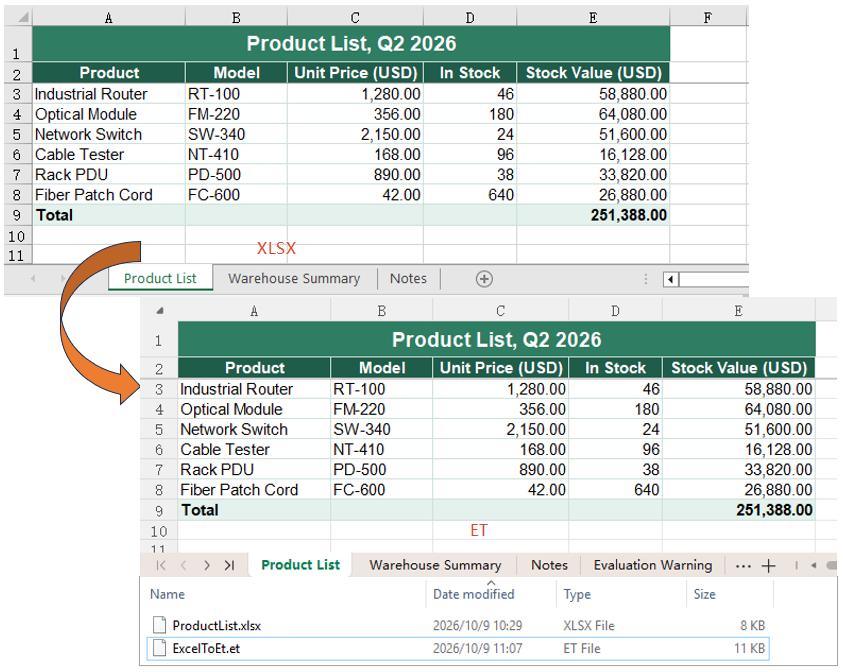This screenshot has width=843, height=672.
Task: Add a new sheet in the XLSX window
Action: click(484, 279)
